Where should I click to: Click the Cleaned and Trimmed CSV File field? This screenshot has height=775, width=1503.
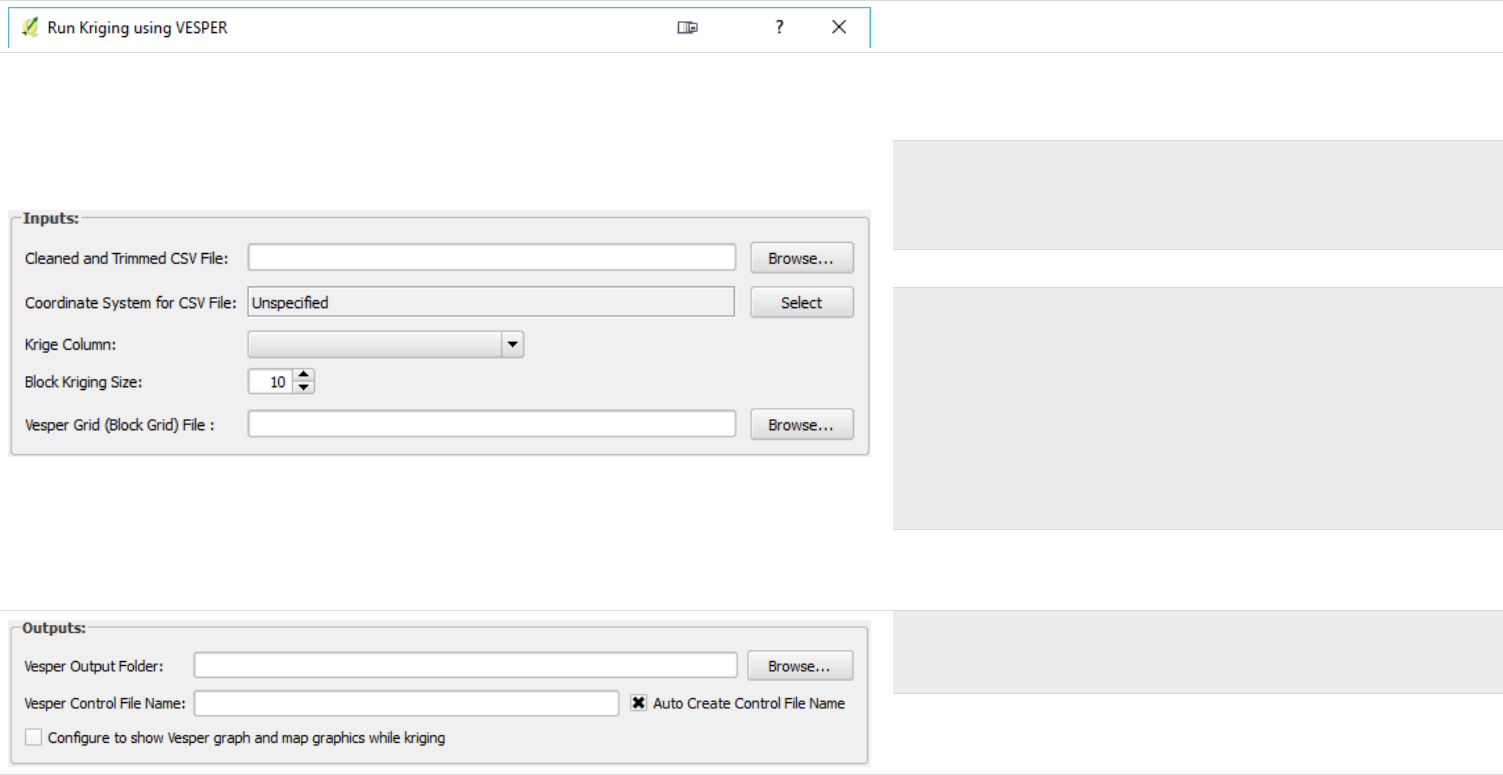coord(492,257)
